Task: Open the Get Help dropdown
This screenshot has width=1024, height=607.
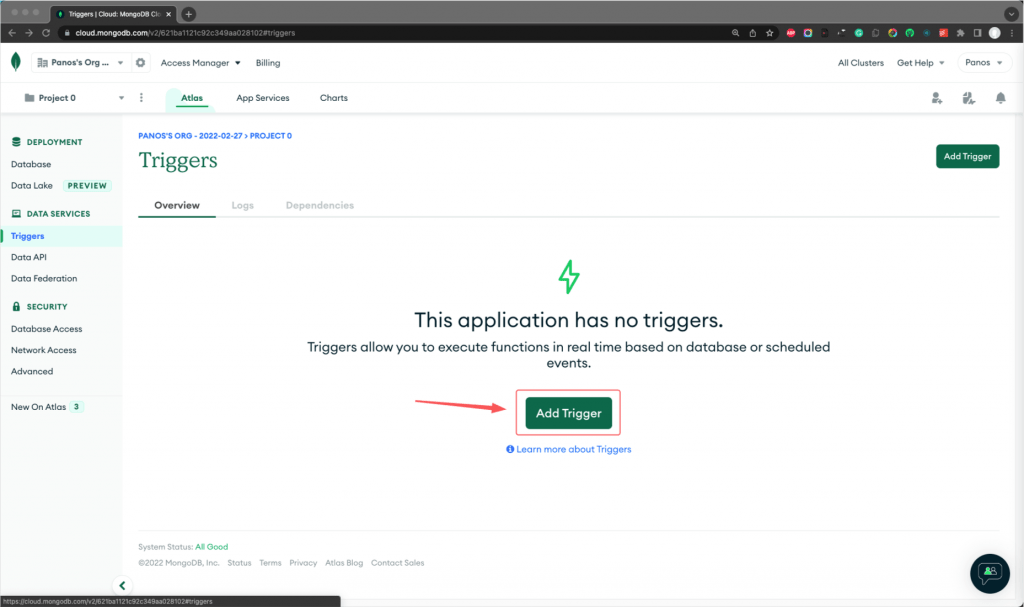Action: point(920,63)
